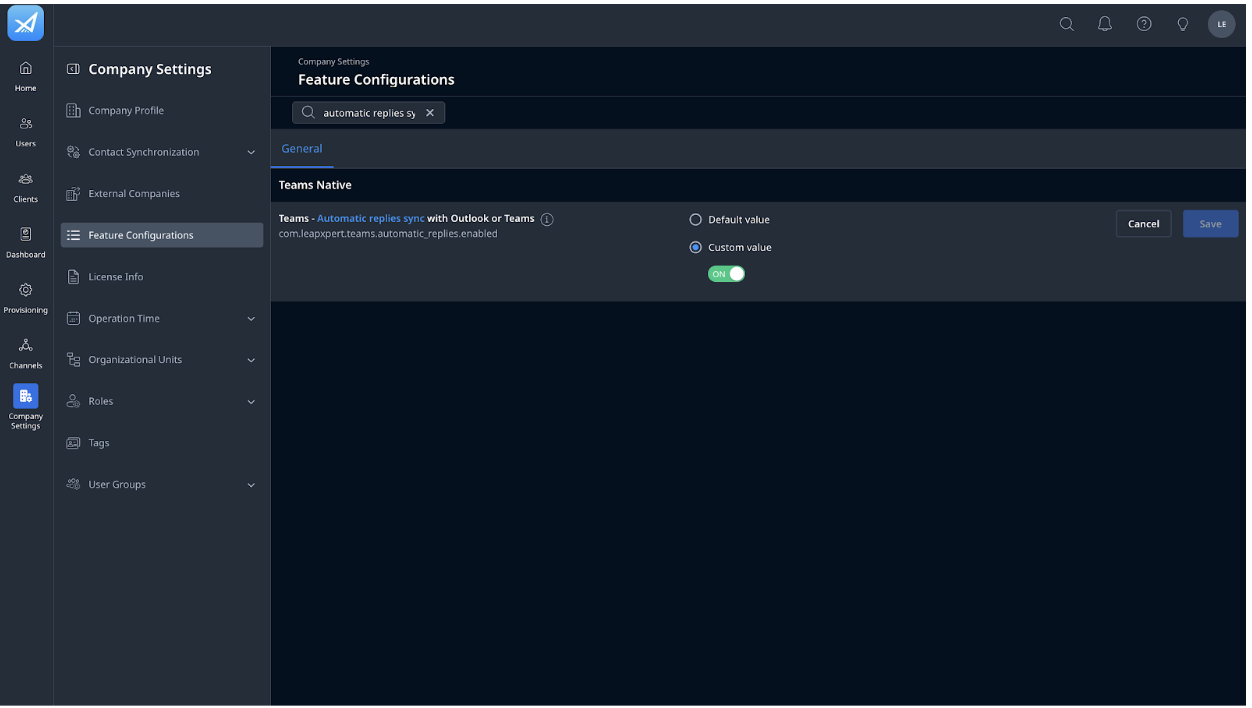Open the Clients section icon

coord(26,179)
